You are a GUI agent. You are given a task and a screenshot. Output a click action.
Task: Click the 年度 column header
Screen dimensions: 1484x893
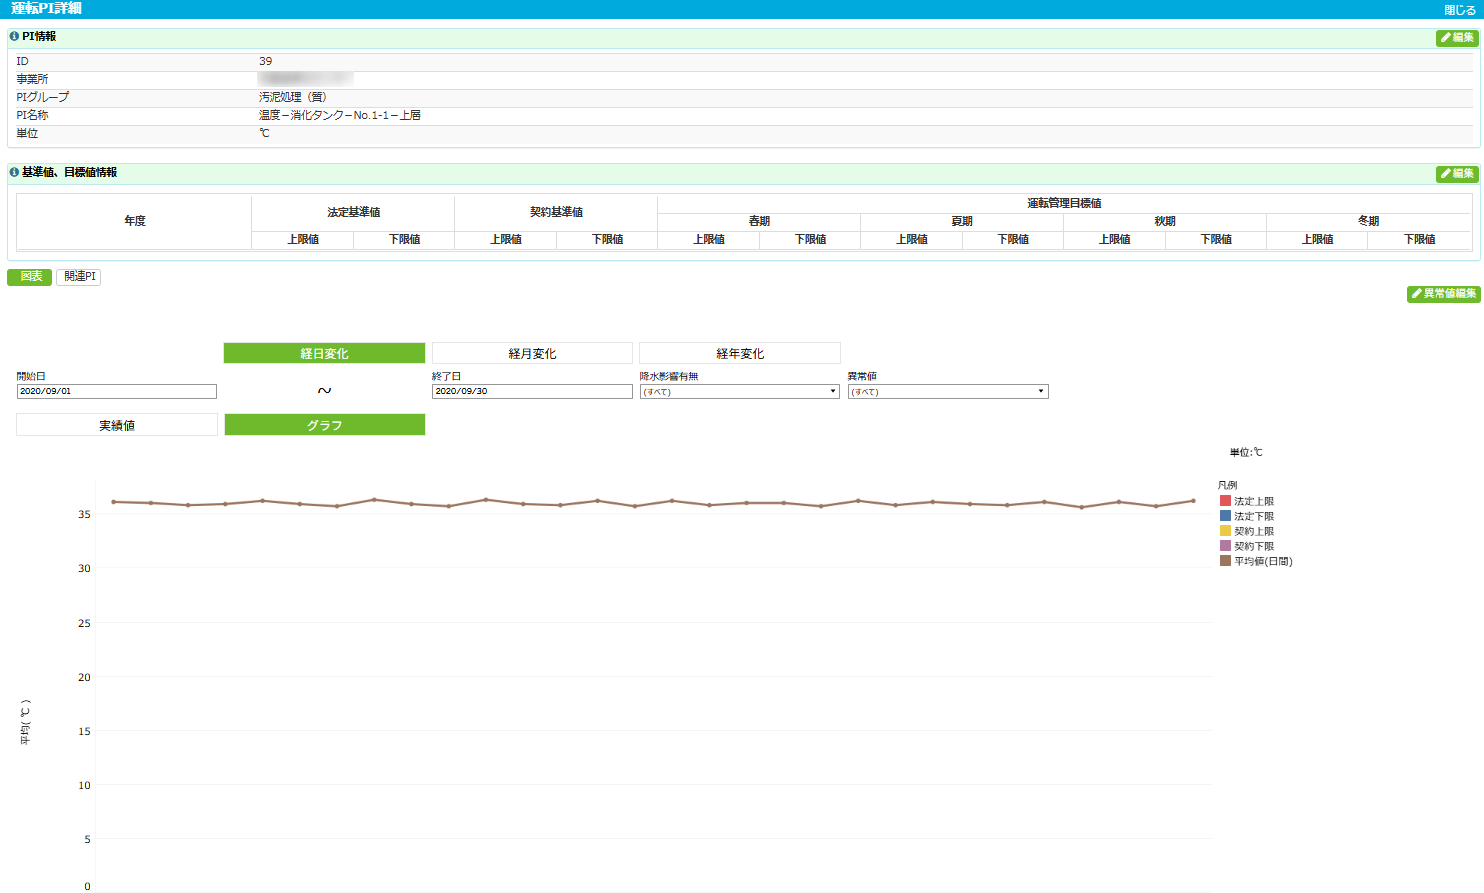pyautogui.click(x=135, y=221)
